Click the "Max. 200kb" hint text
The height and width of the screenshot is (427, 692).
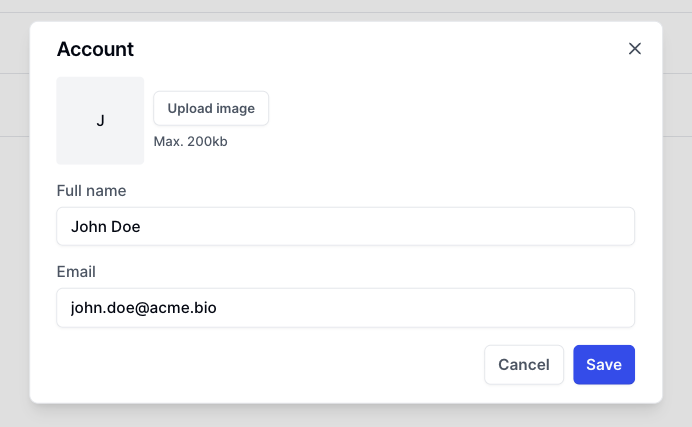tap(190, 142)
